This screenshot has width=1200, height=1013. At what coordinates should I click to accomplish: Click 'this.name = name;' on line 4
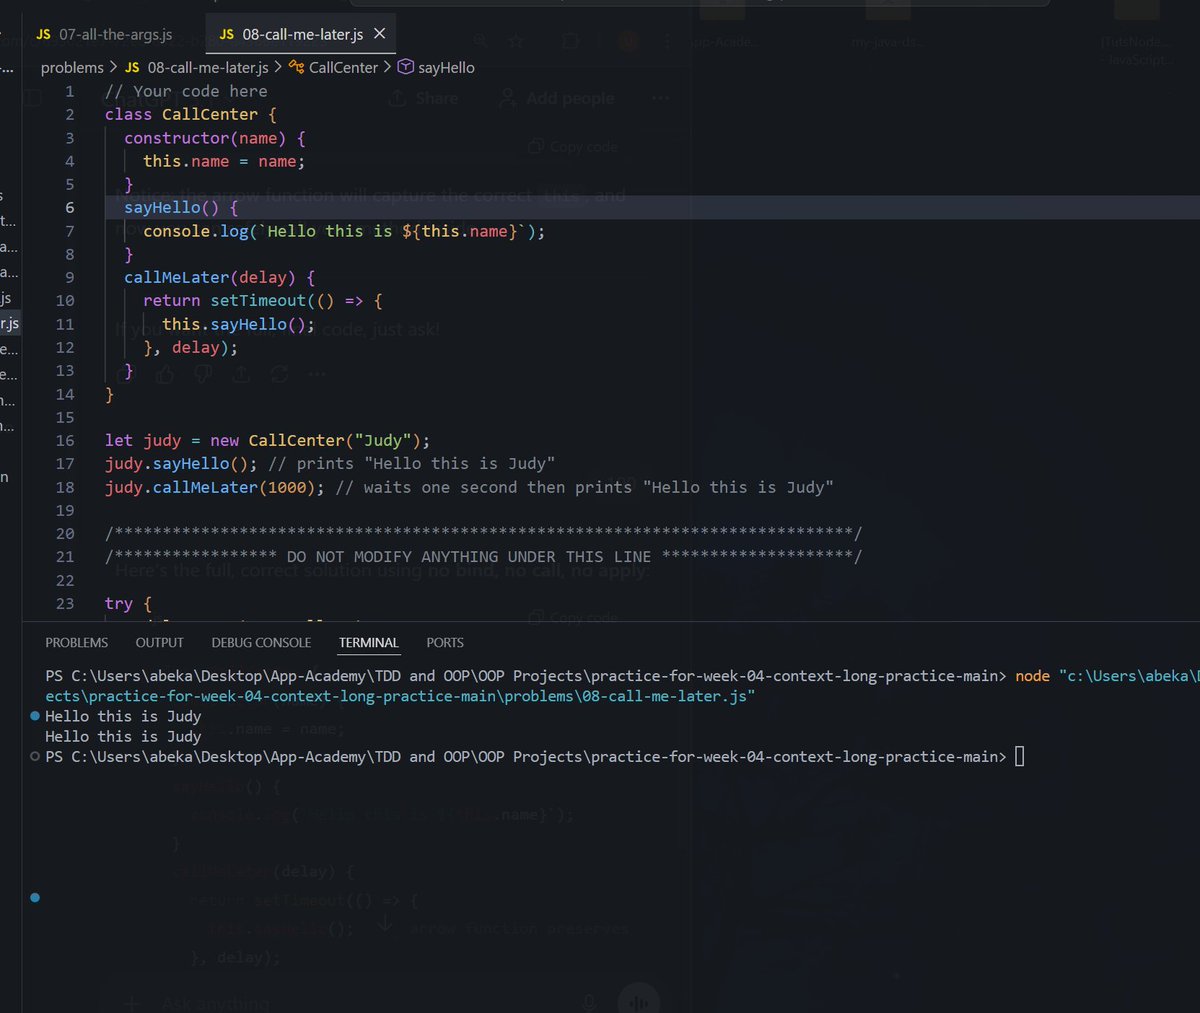click(224, 161)
